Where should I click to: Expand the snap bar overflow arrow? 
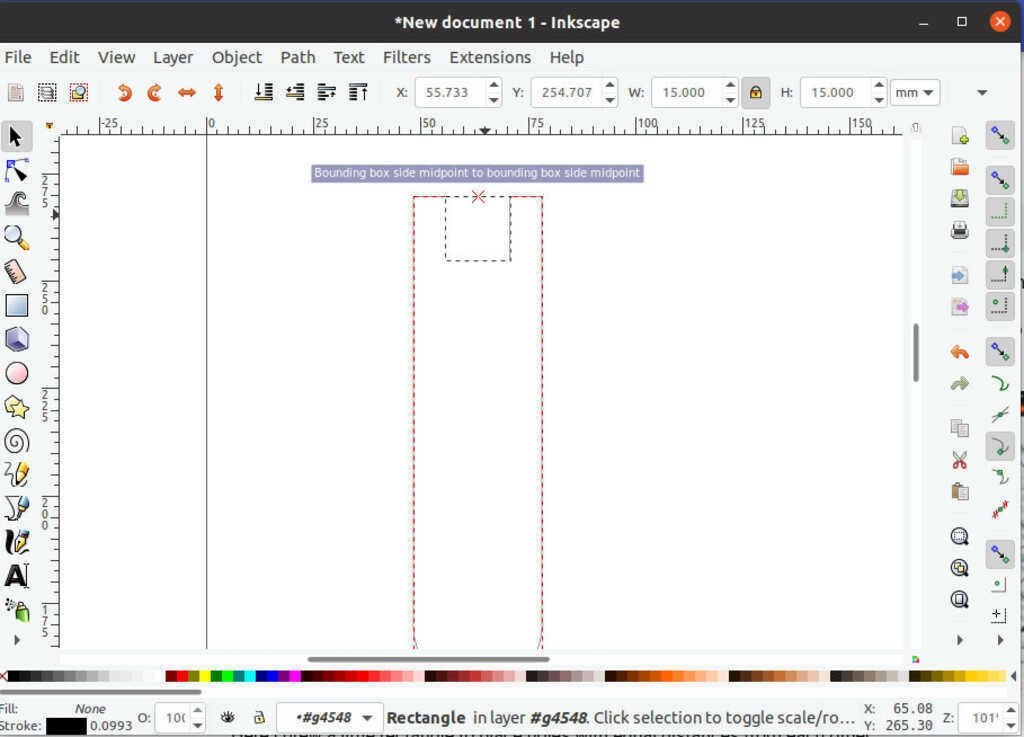tap(1000, 640)
